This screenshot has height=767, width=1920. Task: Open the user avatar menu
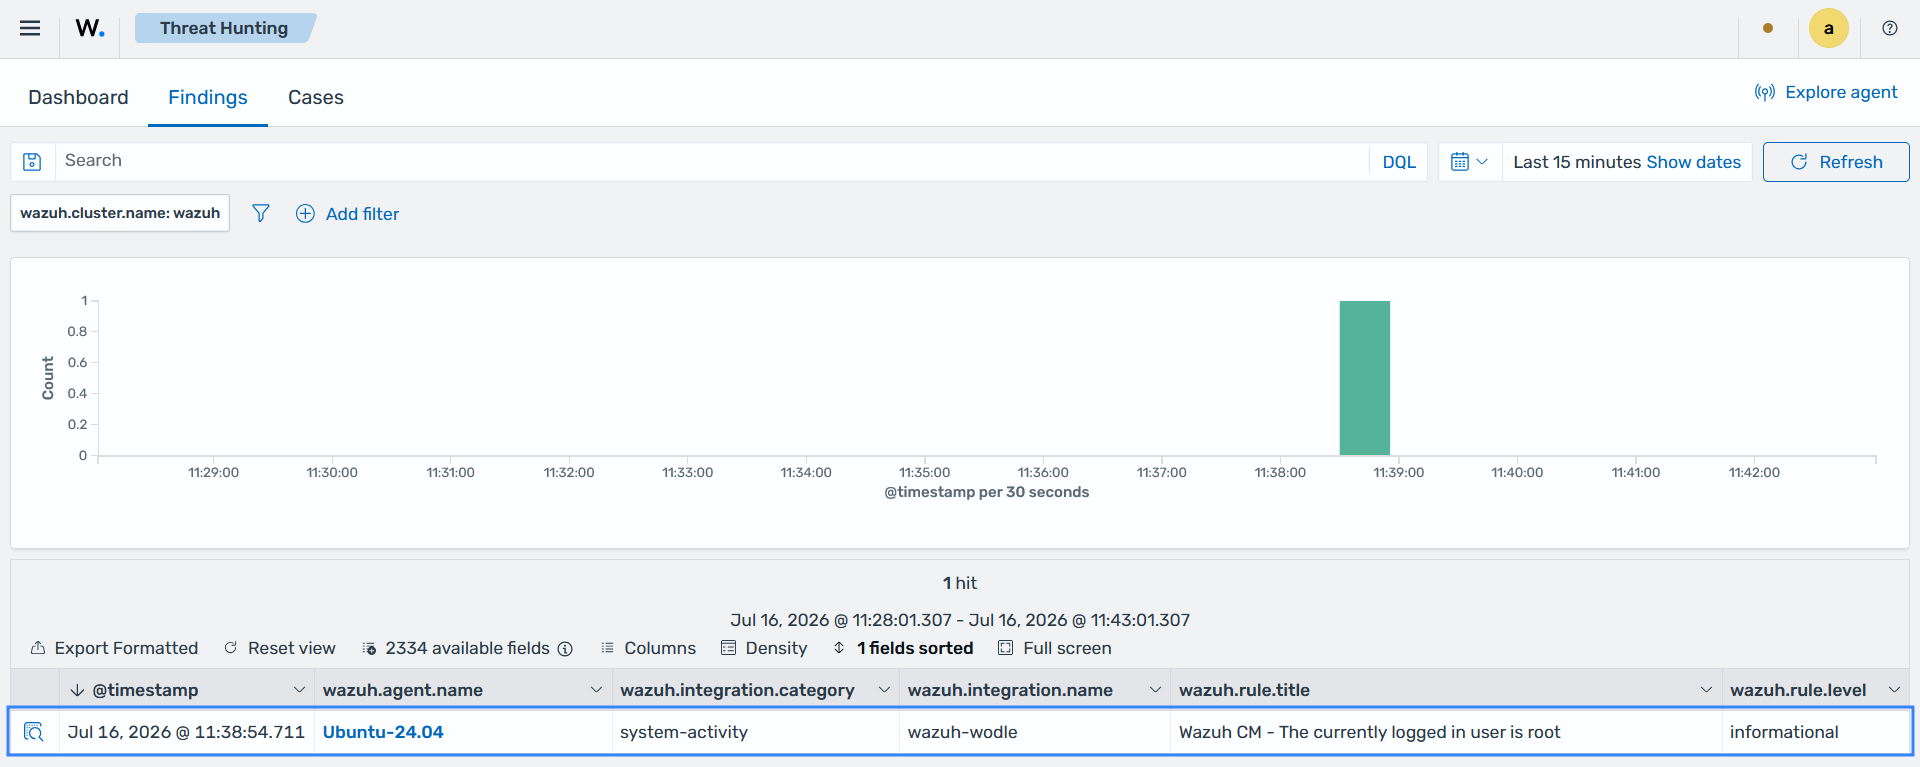[x=1828, y=28]
